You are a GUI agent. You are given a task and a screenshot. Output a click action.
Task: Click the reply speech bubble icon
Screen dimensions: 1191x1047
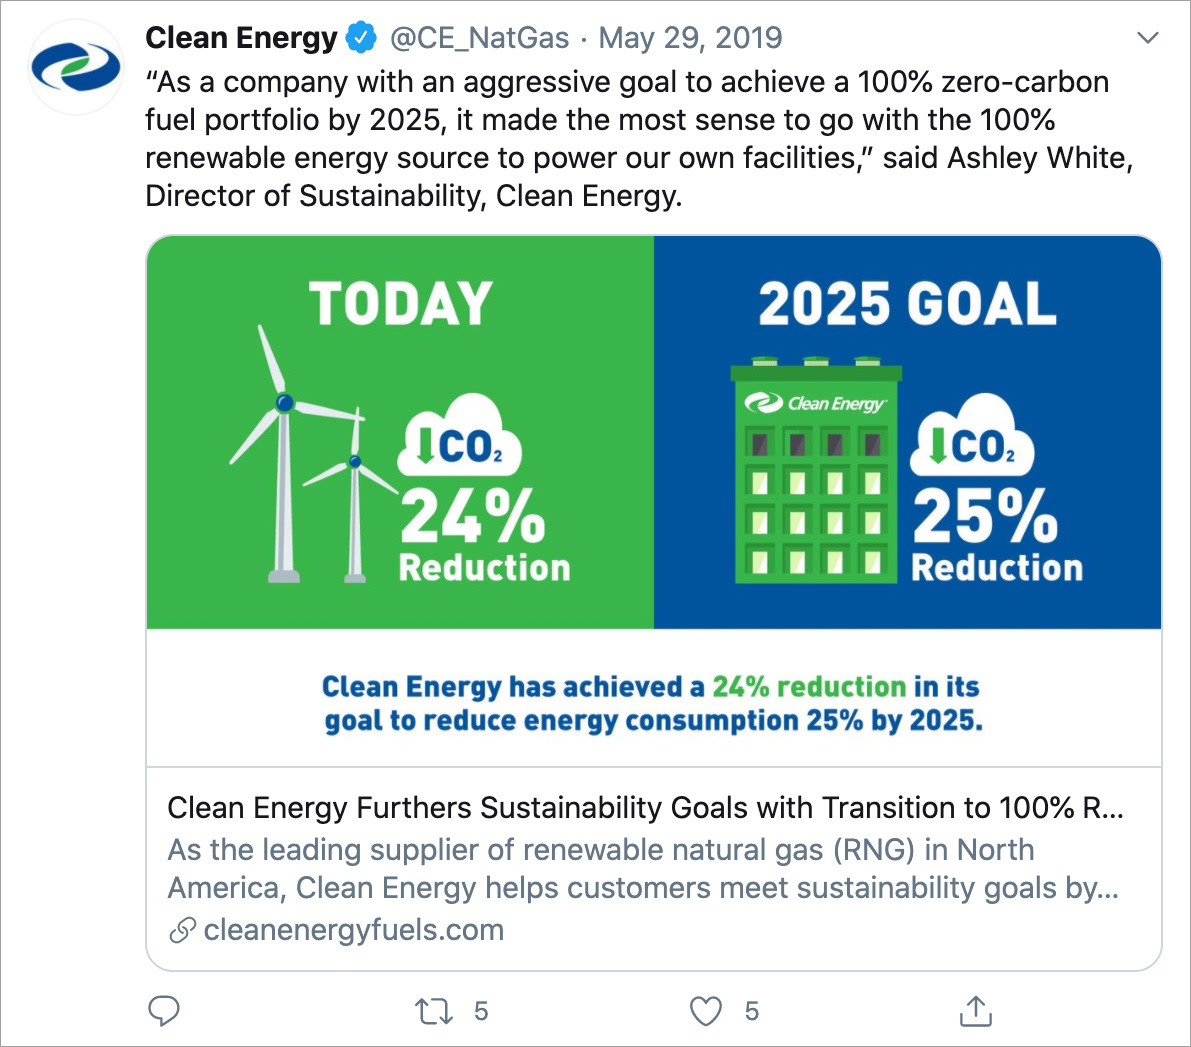tap(163, 1011)
